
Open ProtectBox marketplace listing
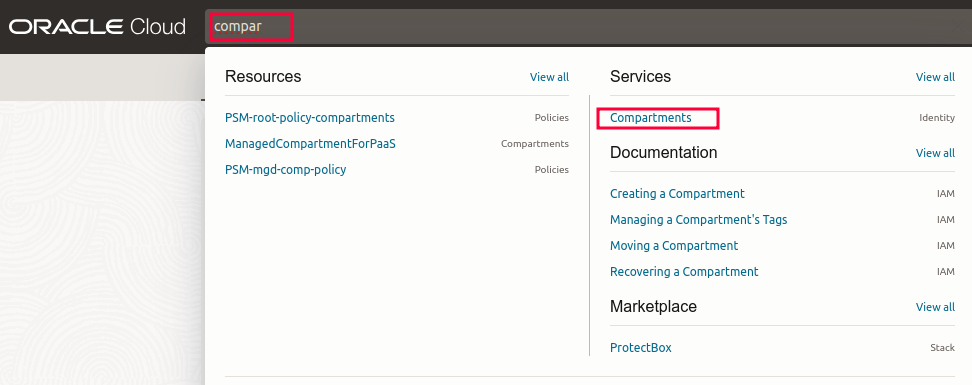[x=640, y=348]
